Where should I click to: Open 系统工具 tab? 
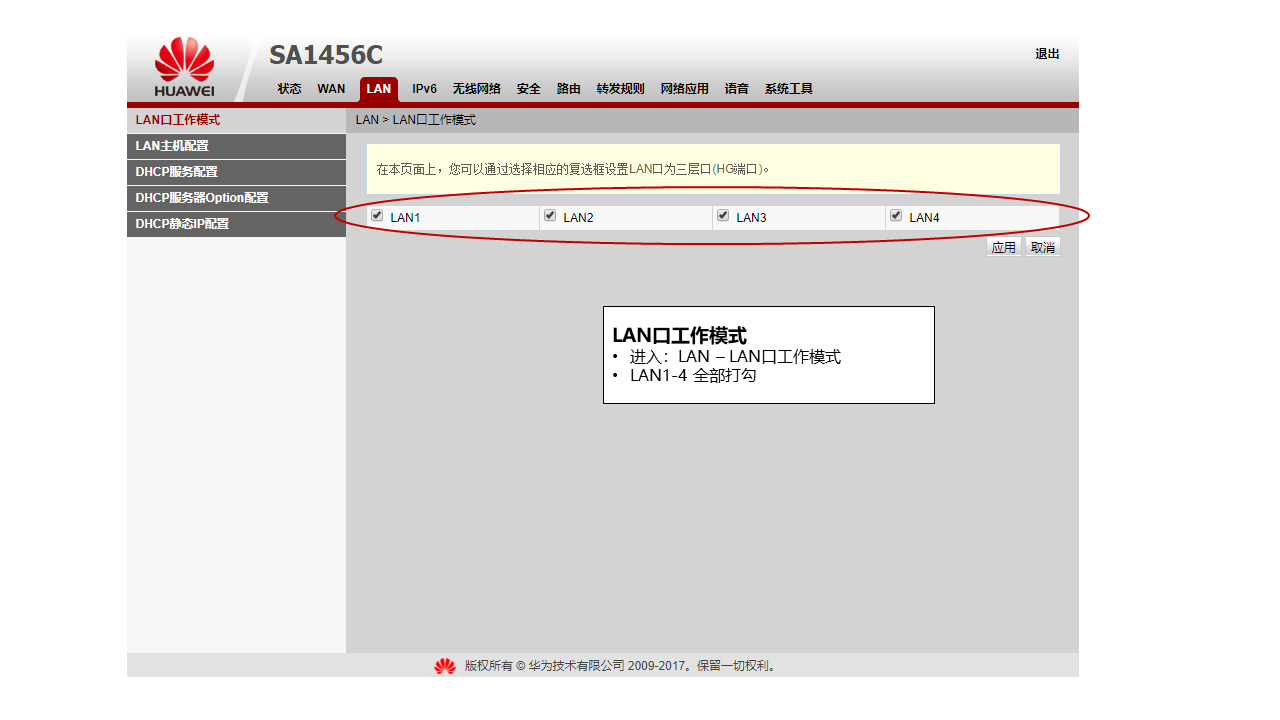788,89
